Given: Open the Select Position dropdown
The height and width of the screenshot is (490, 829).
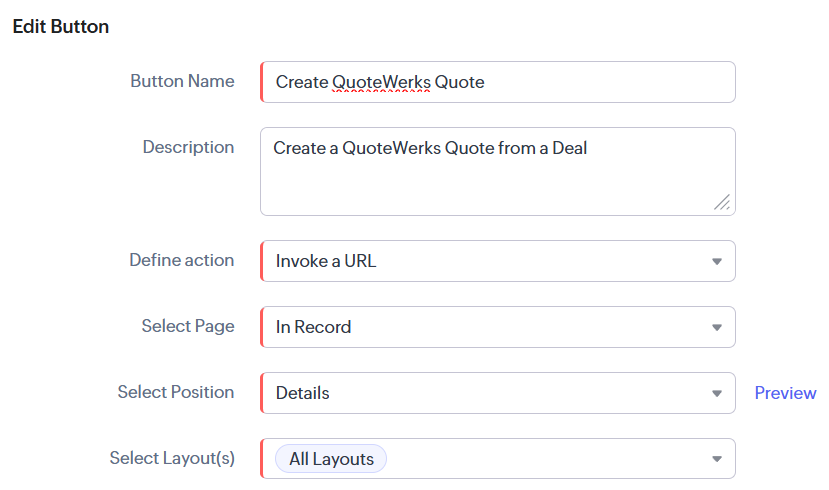Looking at the screenshot, I should tap(498, 393).
